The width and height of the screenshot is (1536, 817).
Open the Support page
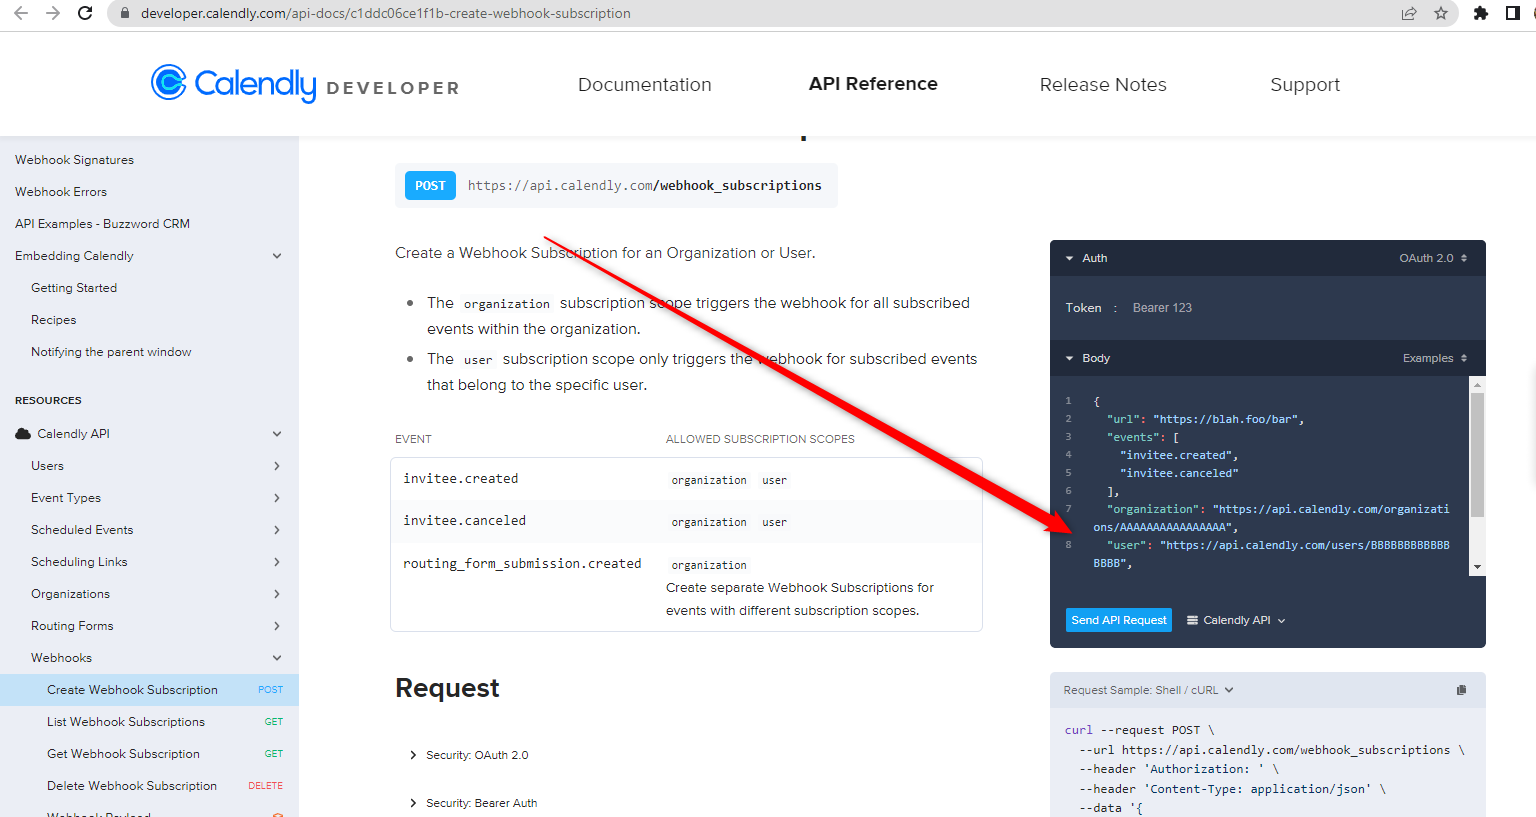pyautogui.click(x=1305, y=85)
